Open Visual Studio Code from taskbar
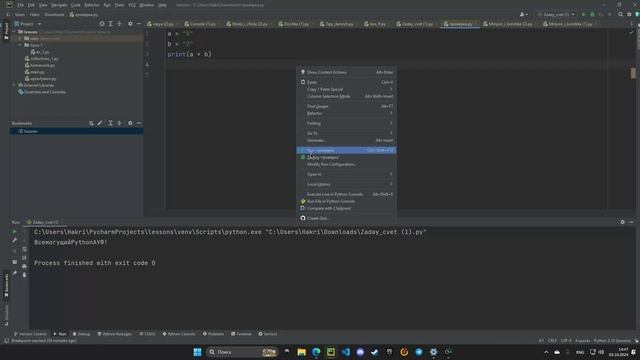The image size is (640, 360). click(x=346, y=352)
